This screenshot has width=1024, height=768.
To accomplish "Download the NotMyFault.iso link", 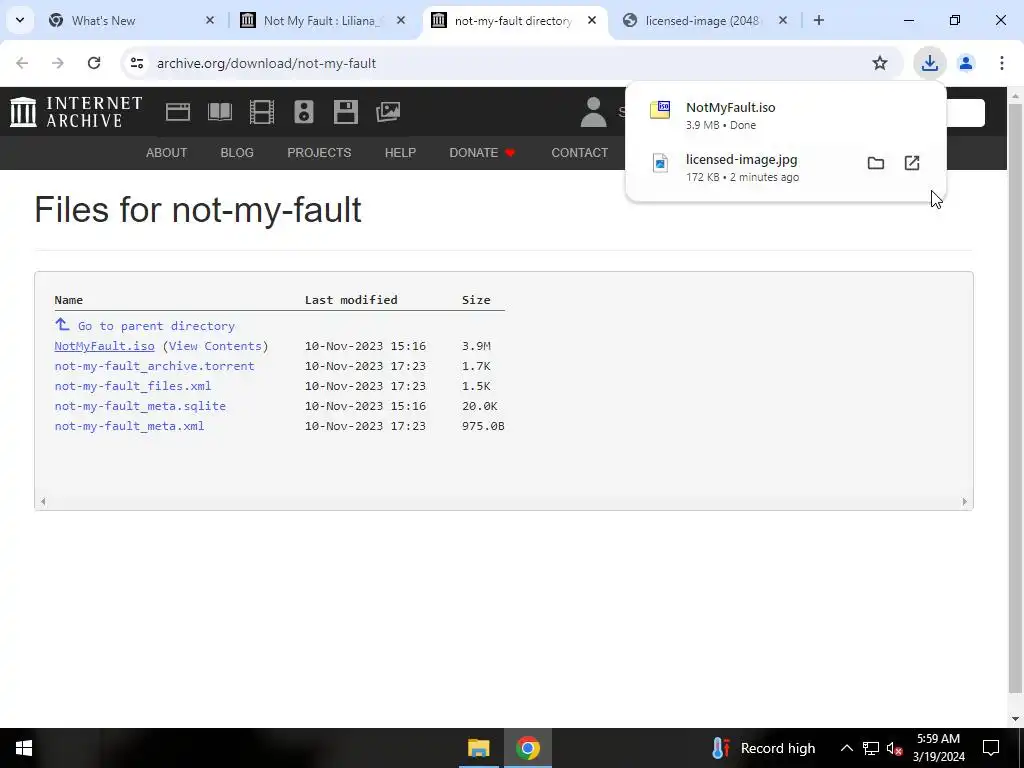I will pos(104,346).
